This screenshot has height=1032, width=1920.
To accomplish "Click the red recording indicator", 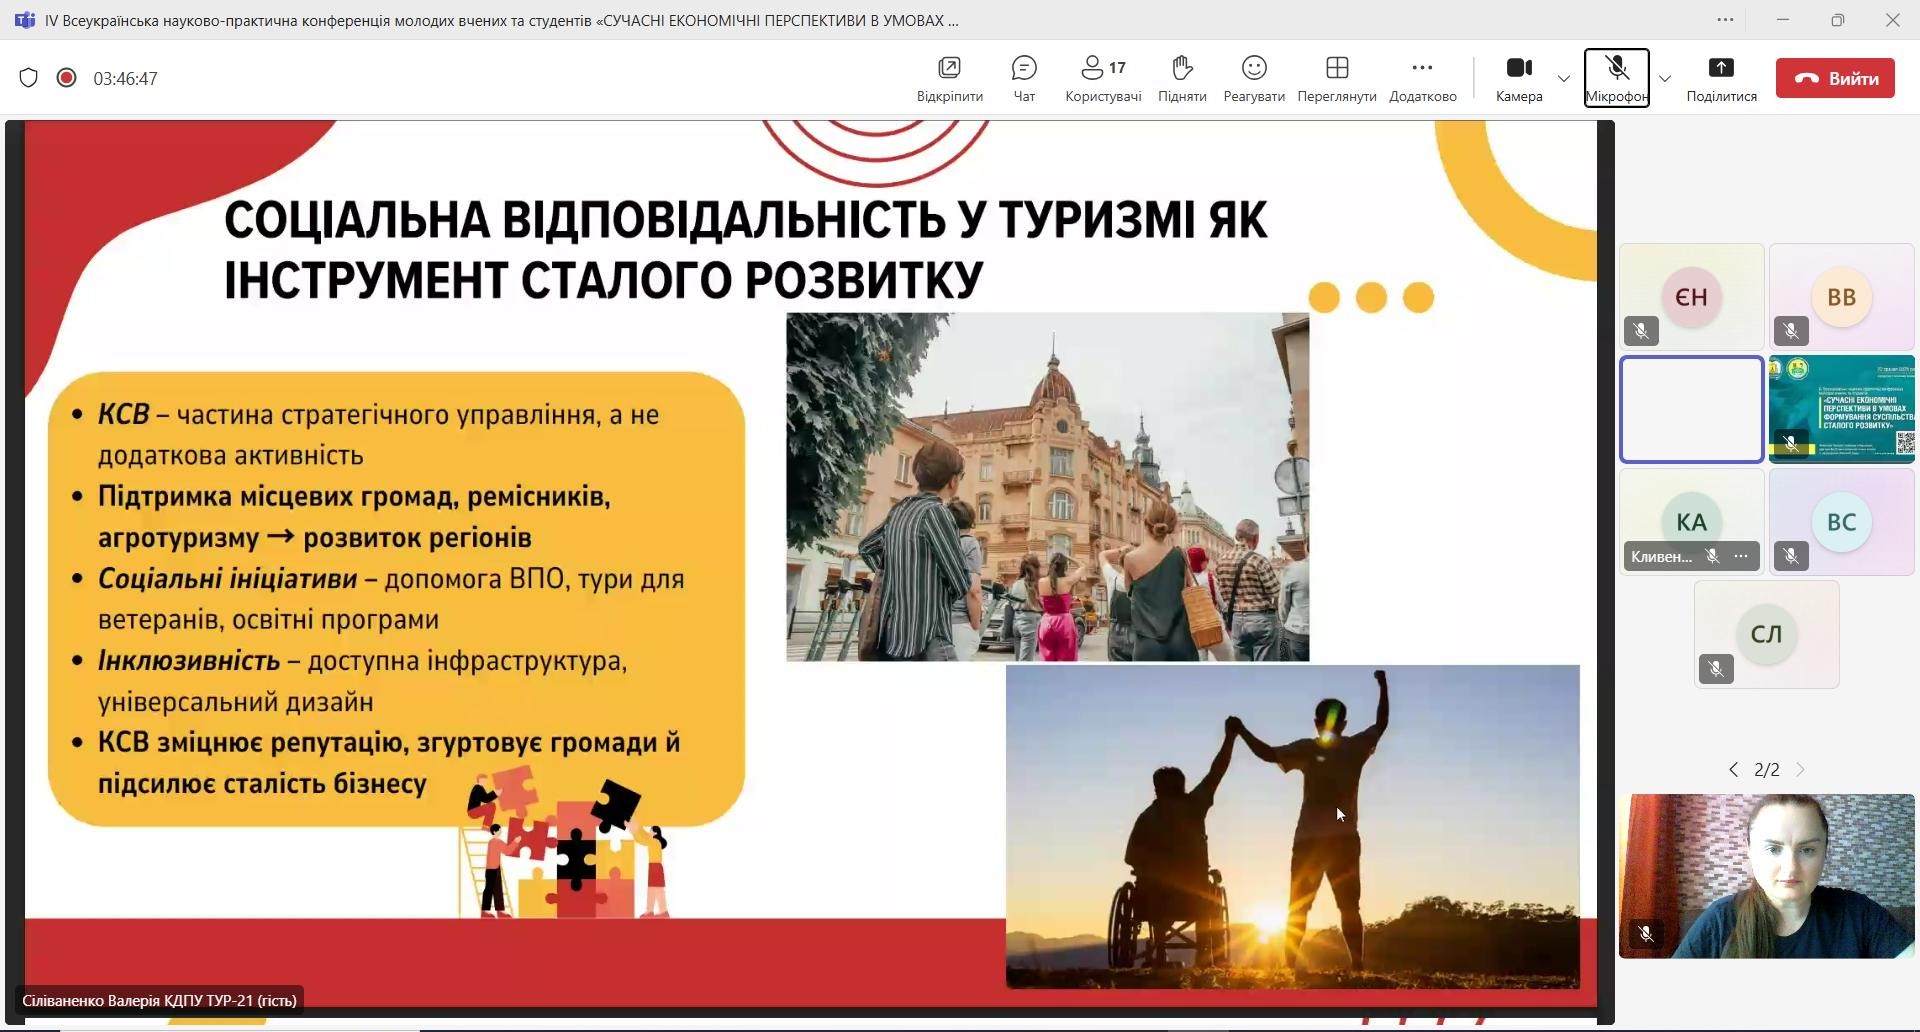I will 66,78.
